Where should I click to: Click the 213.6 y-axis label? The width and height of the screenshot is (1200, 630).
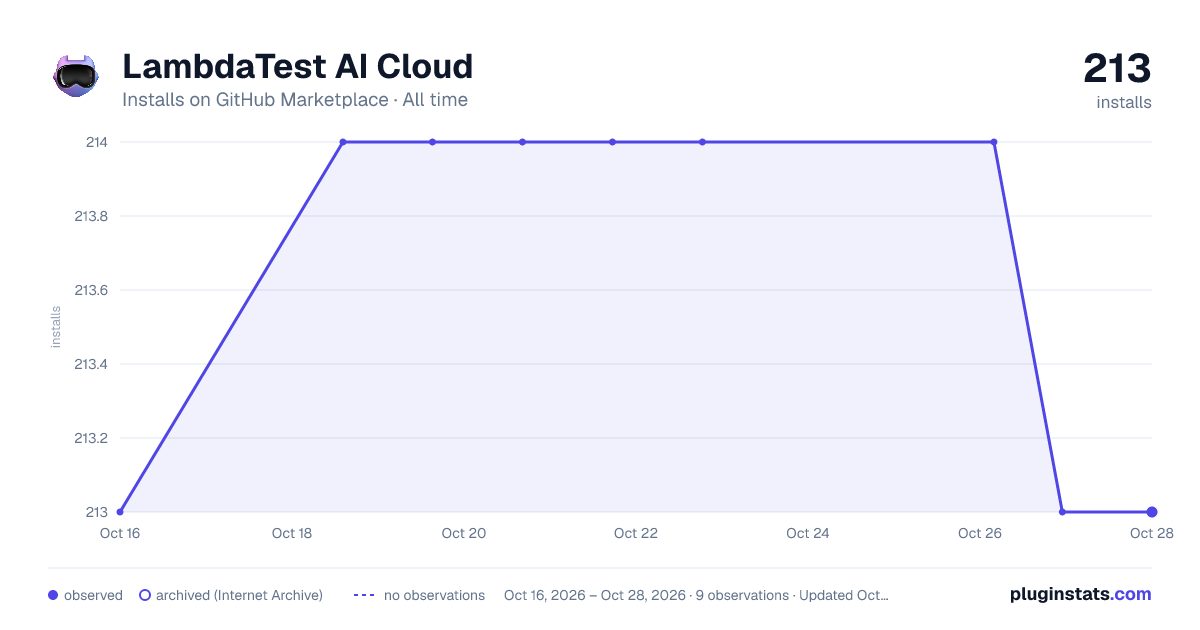click(91, 290)
